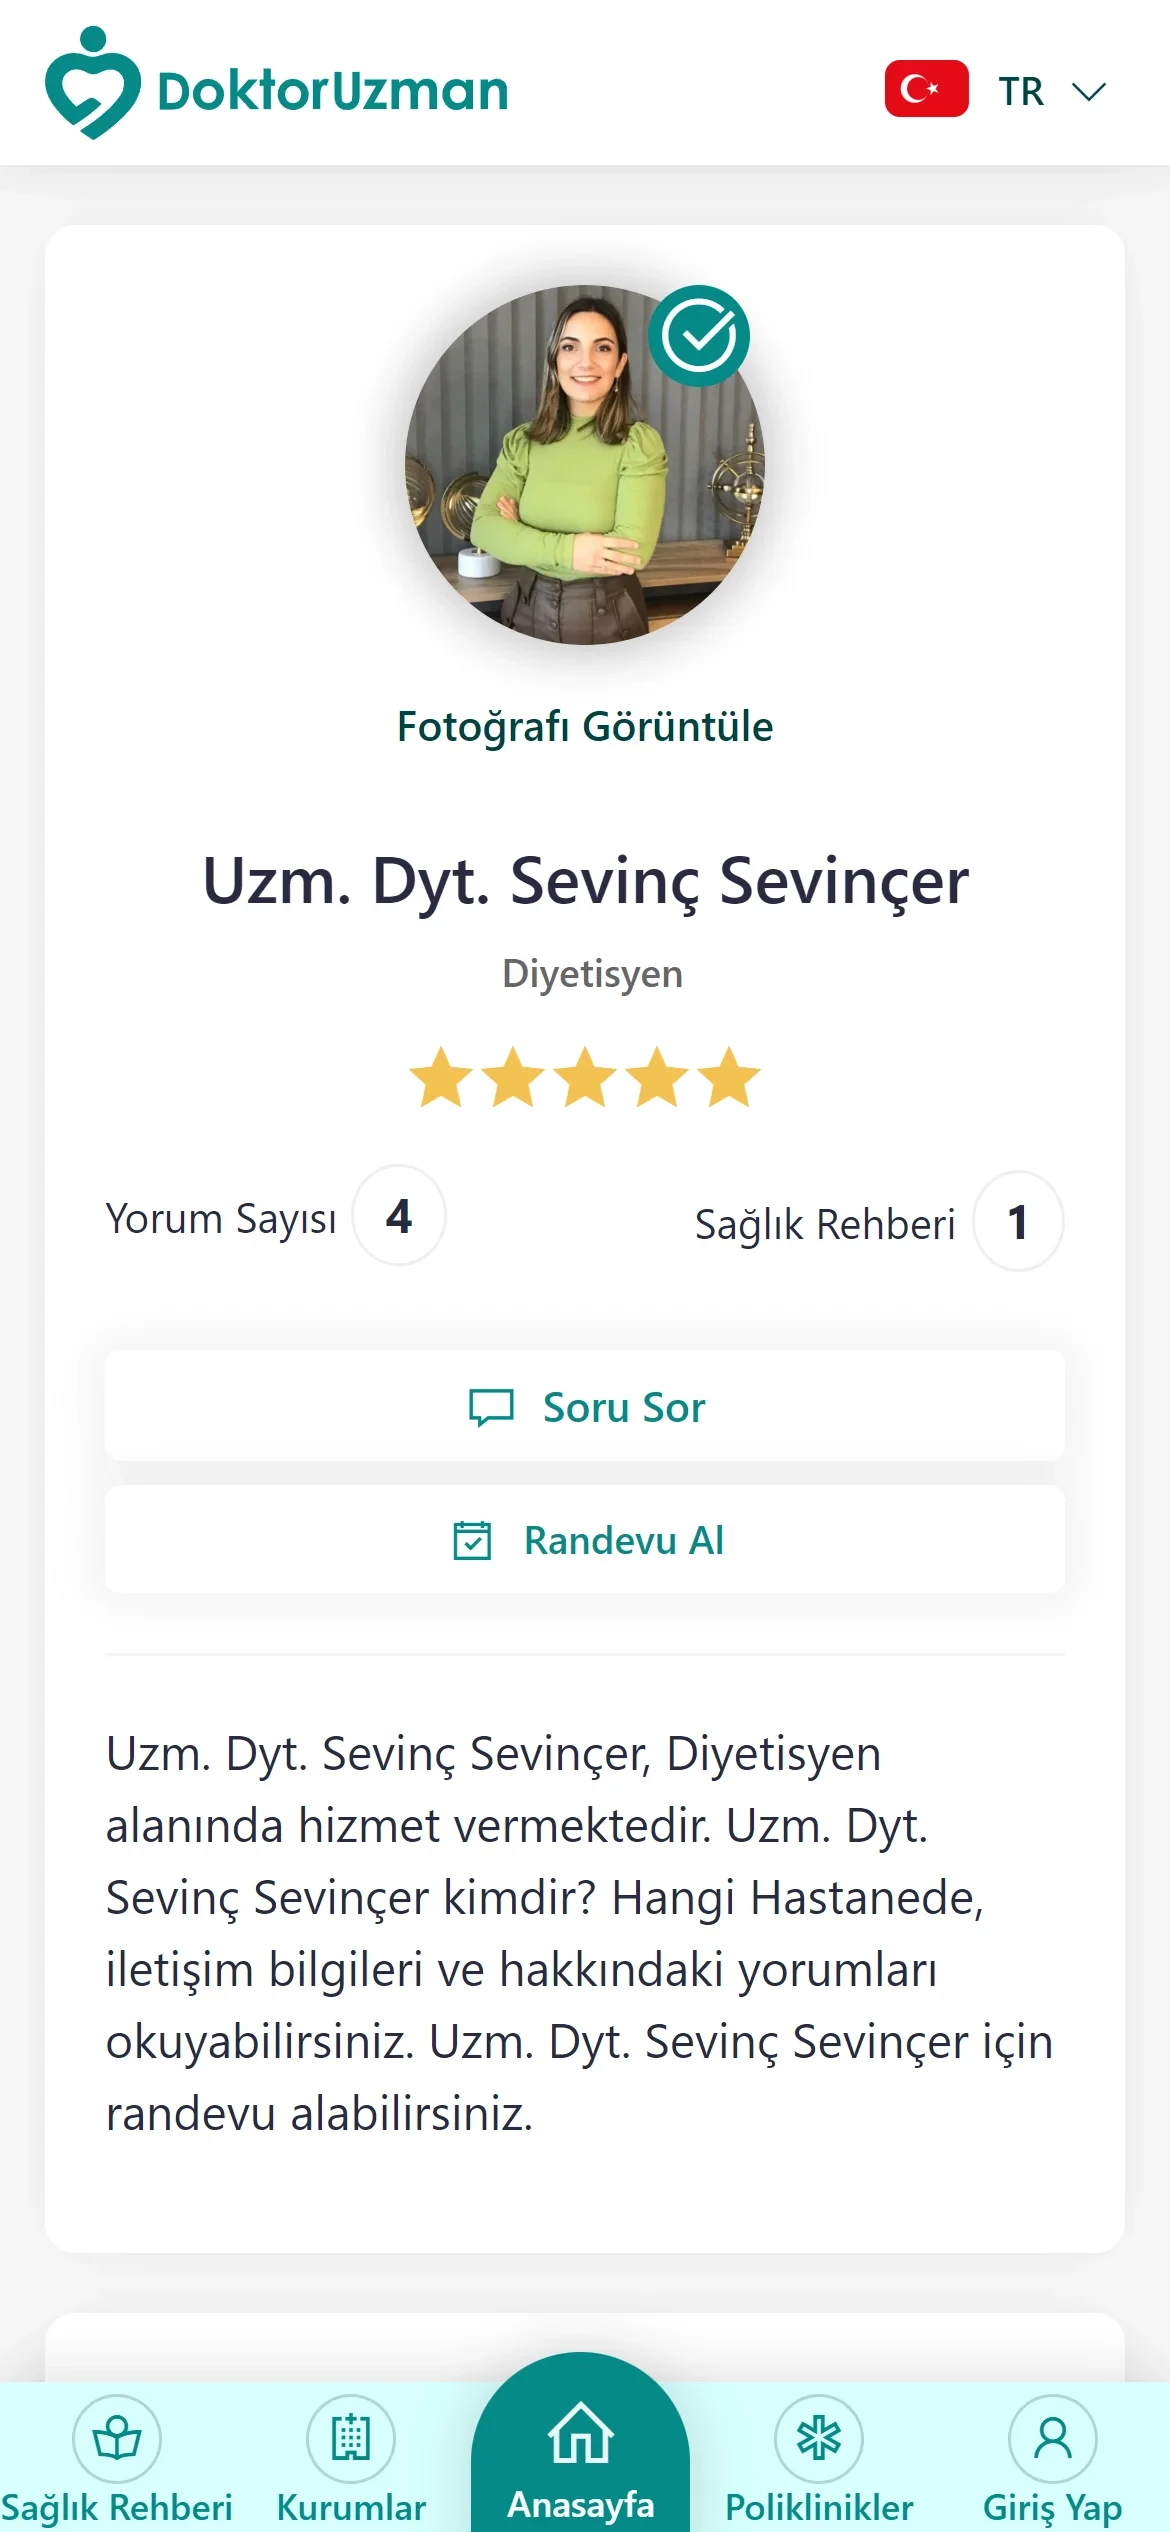Click the Sağlık Rehberi book icon
The height and width of the screenshot is (2532, 1170).
(x=117, y=2438)
